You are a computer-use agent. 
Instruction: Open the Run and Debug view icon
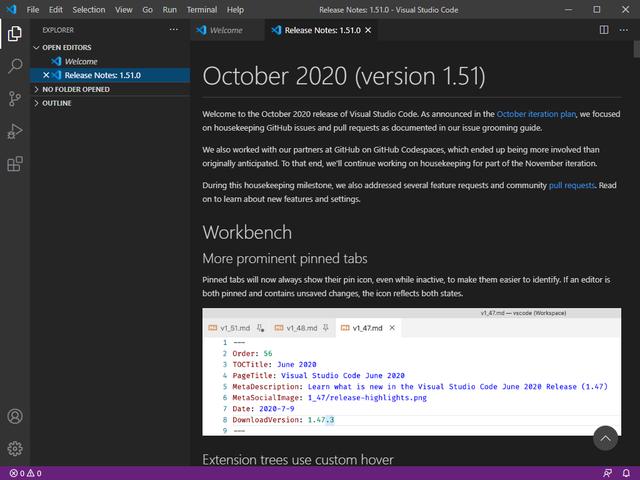15,131
